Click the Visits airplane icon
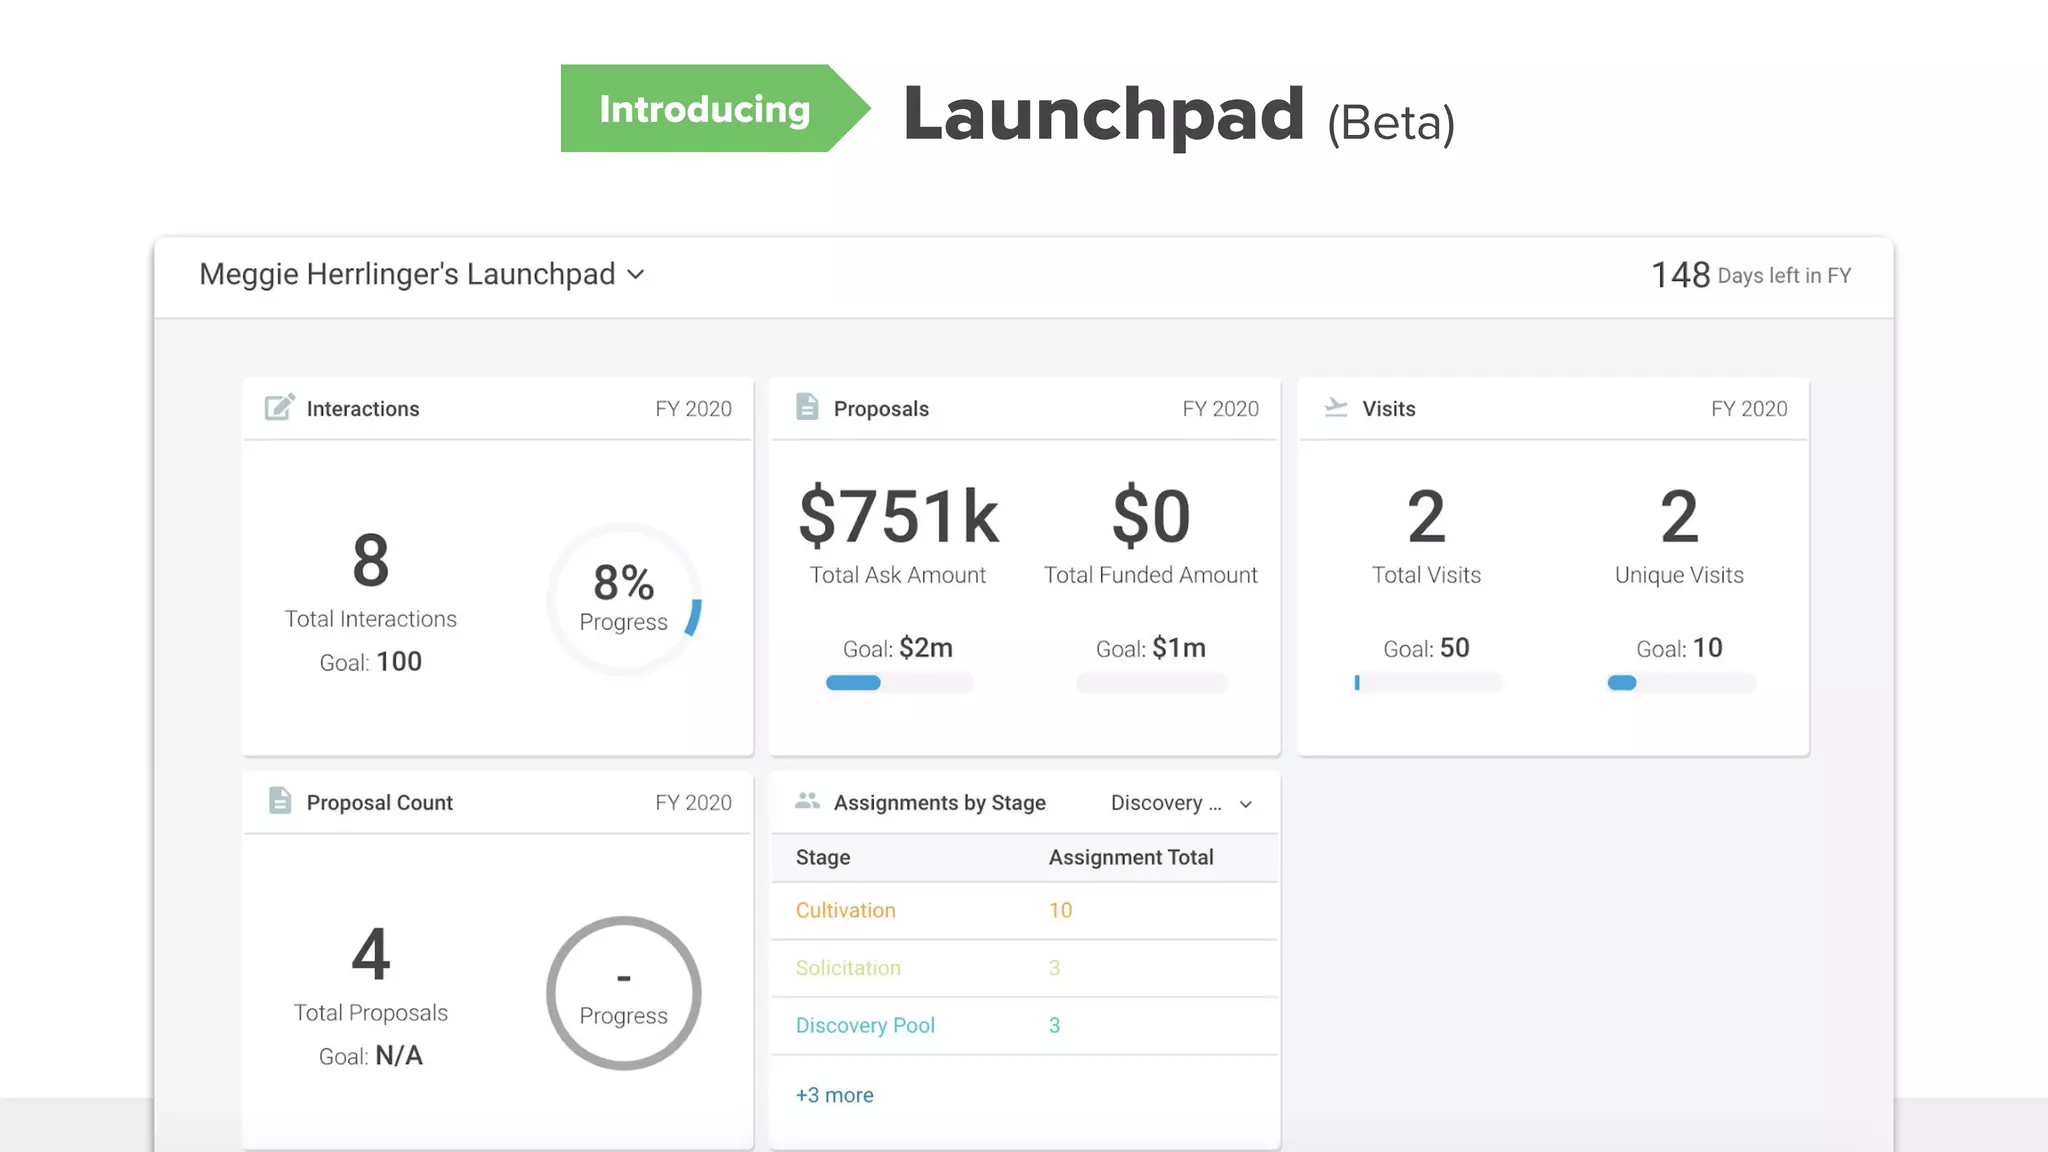Screen dimensions: 2048x1152 point(1336,407)
